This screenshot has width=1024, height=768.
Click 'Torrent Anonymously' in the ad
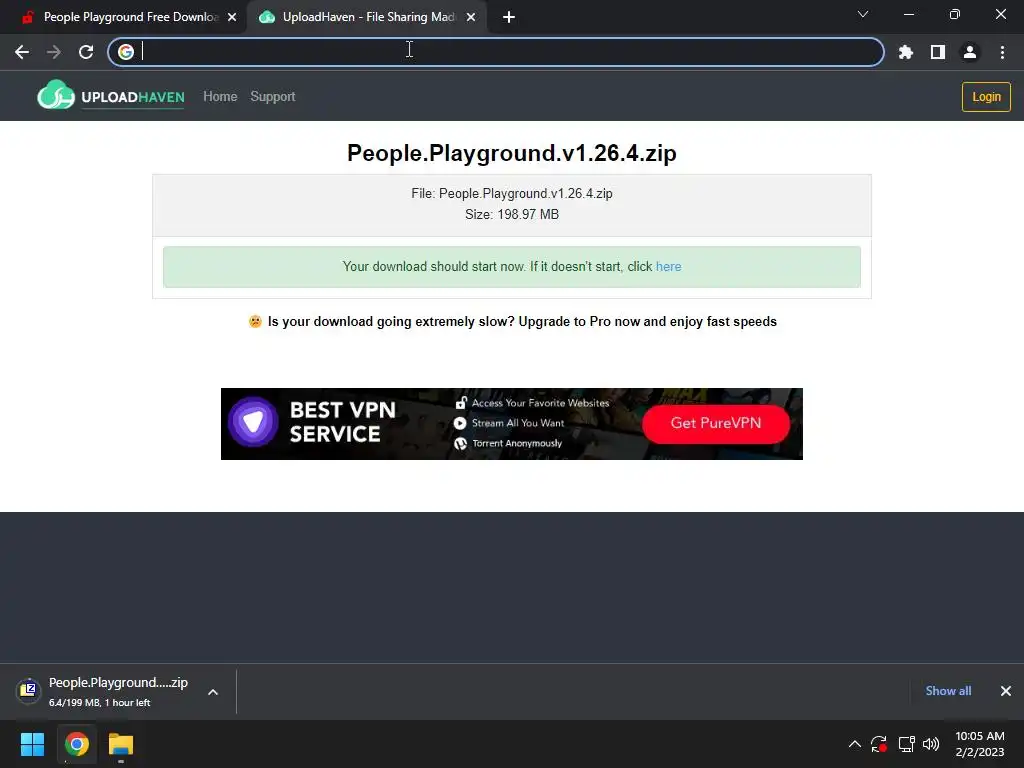tap(517, 443)
